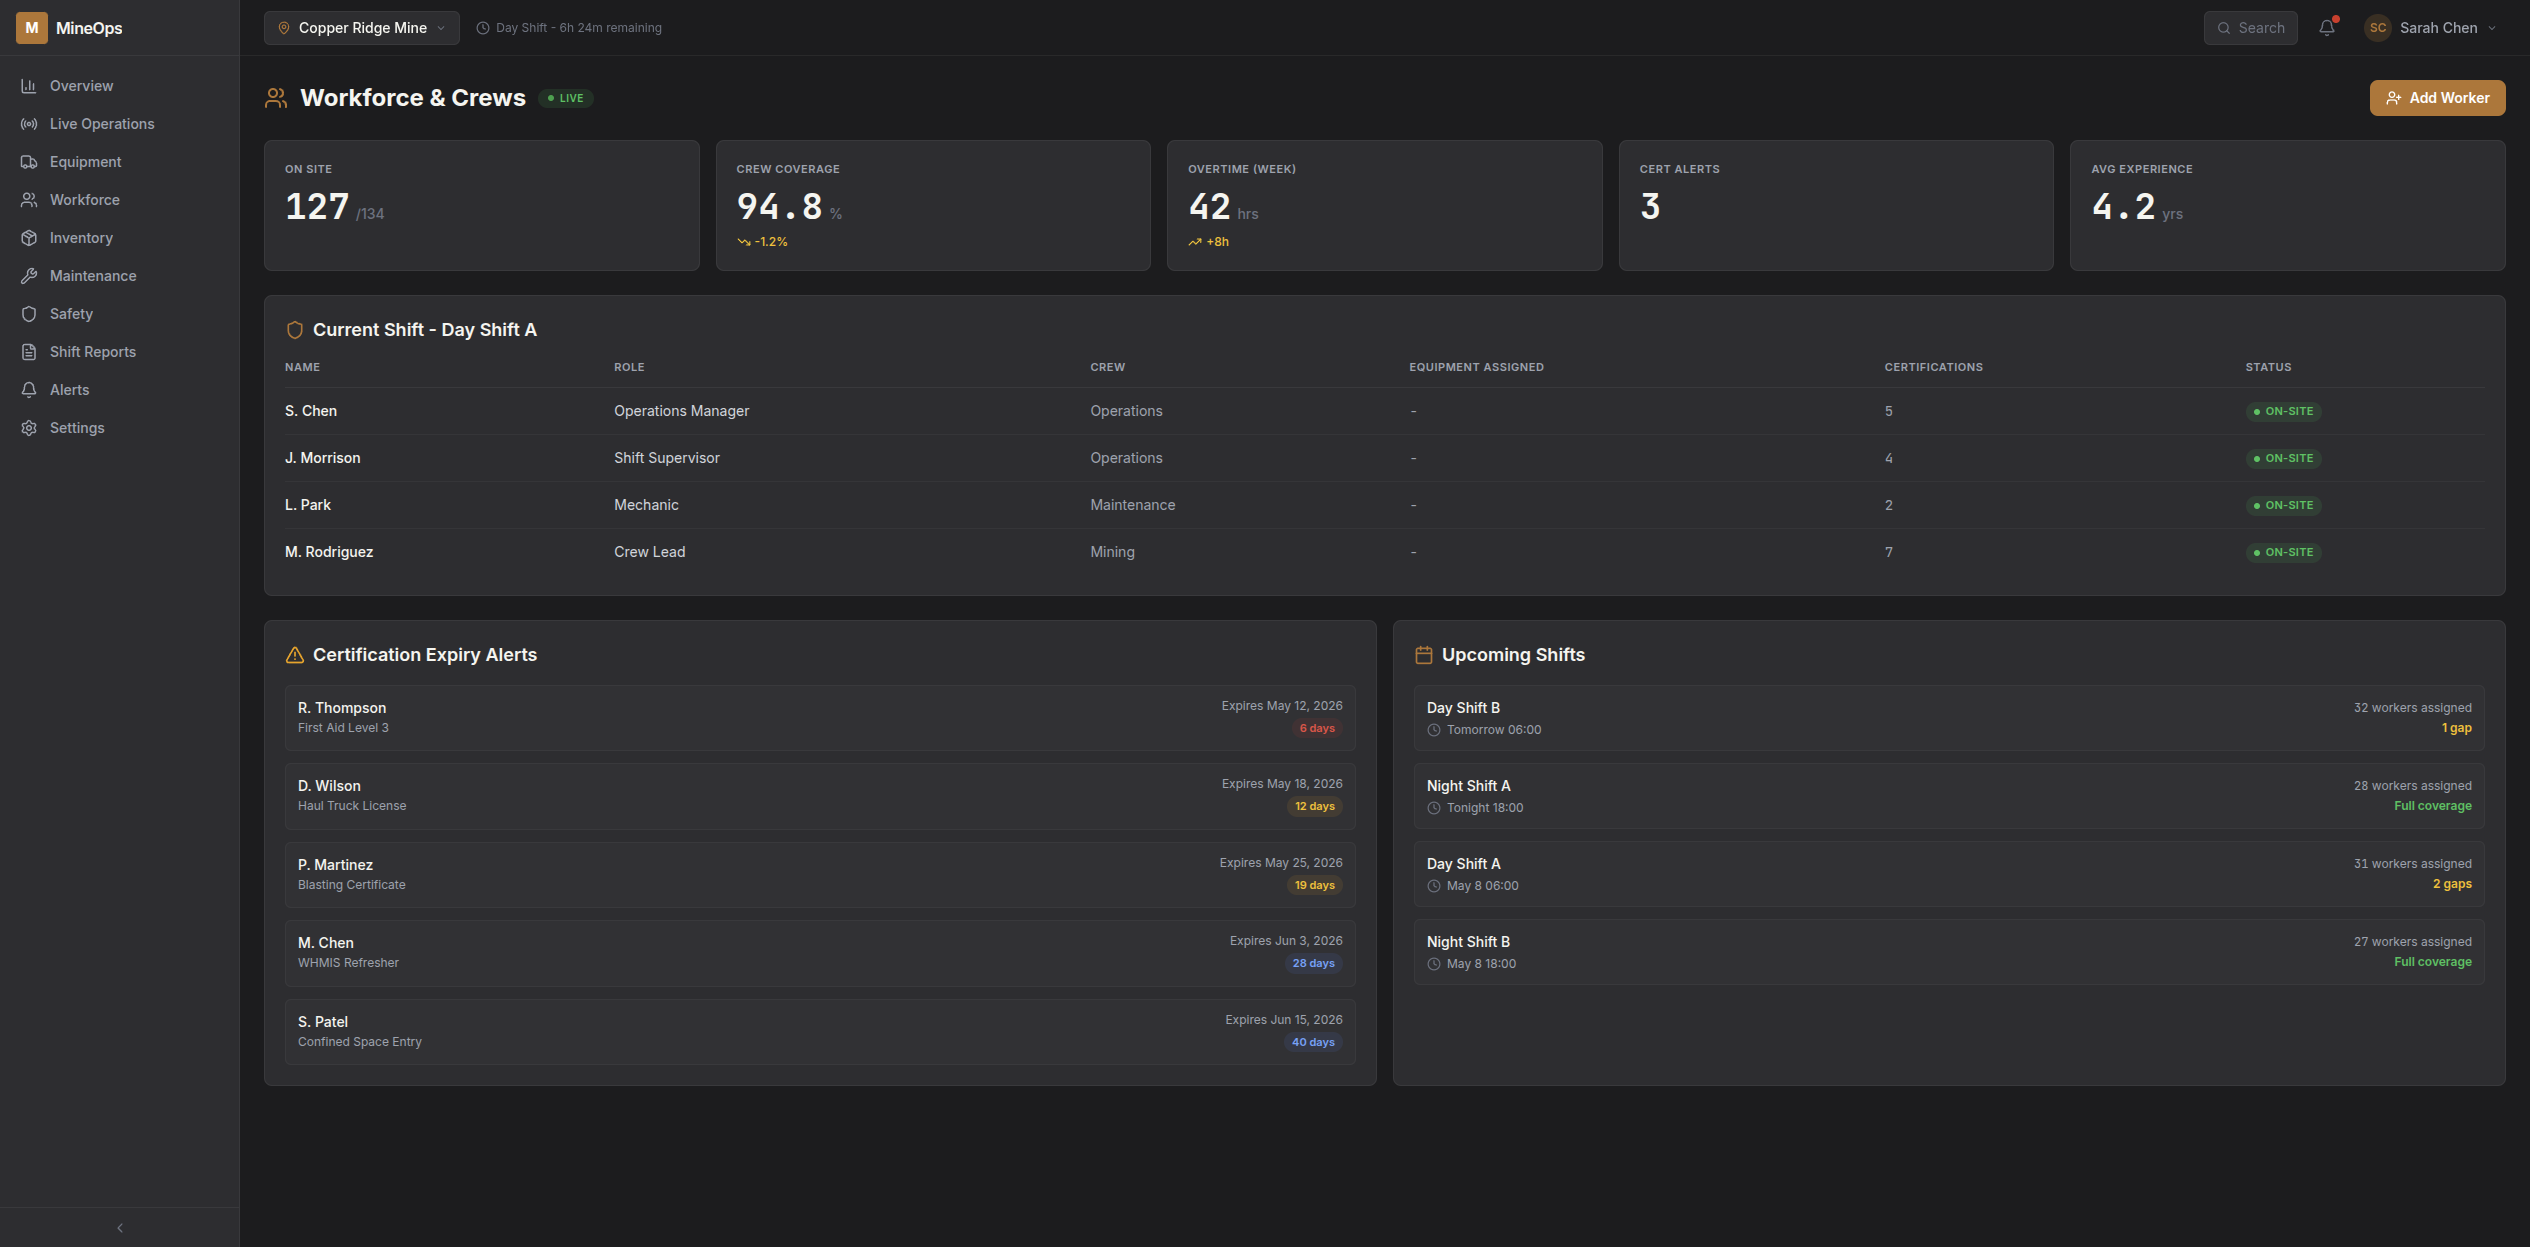Collapse the sidebar with the chevron

120,1228
